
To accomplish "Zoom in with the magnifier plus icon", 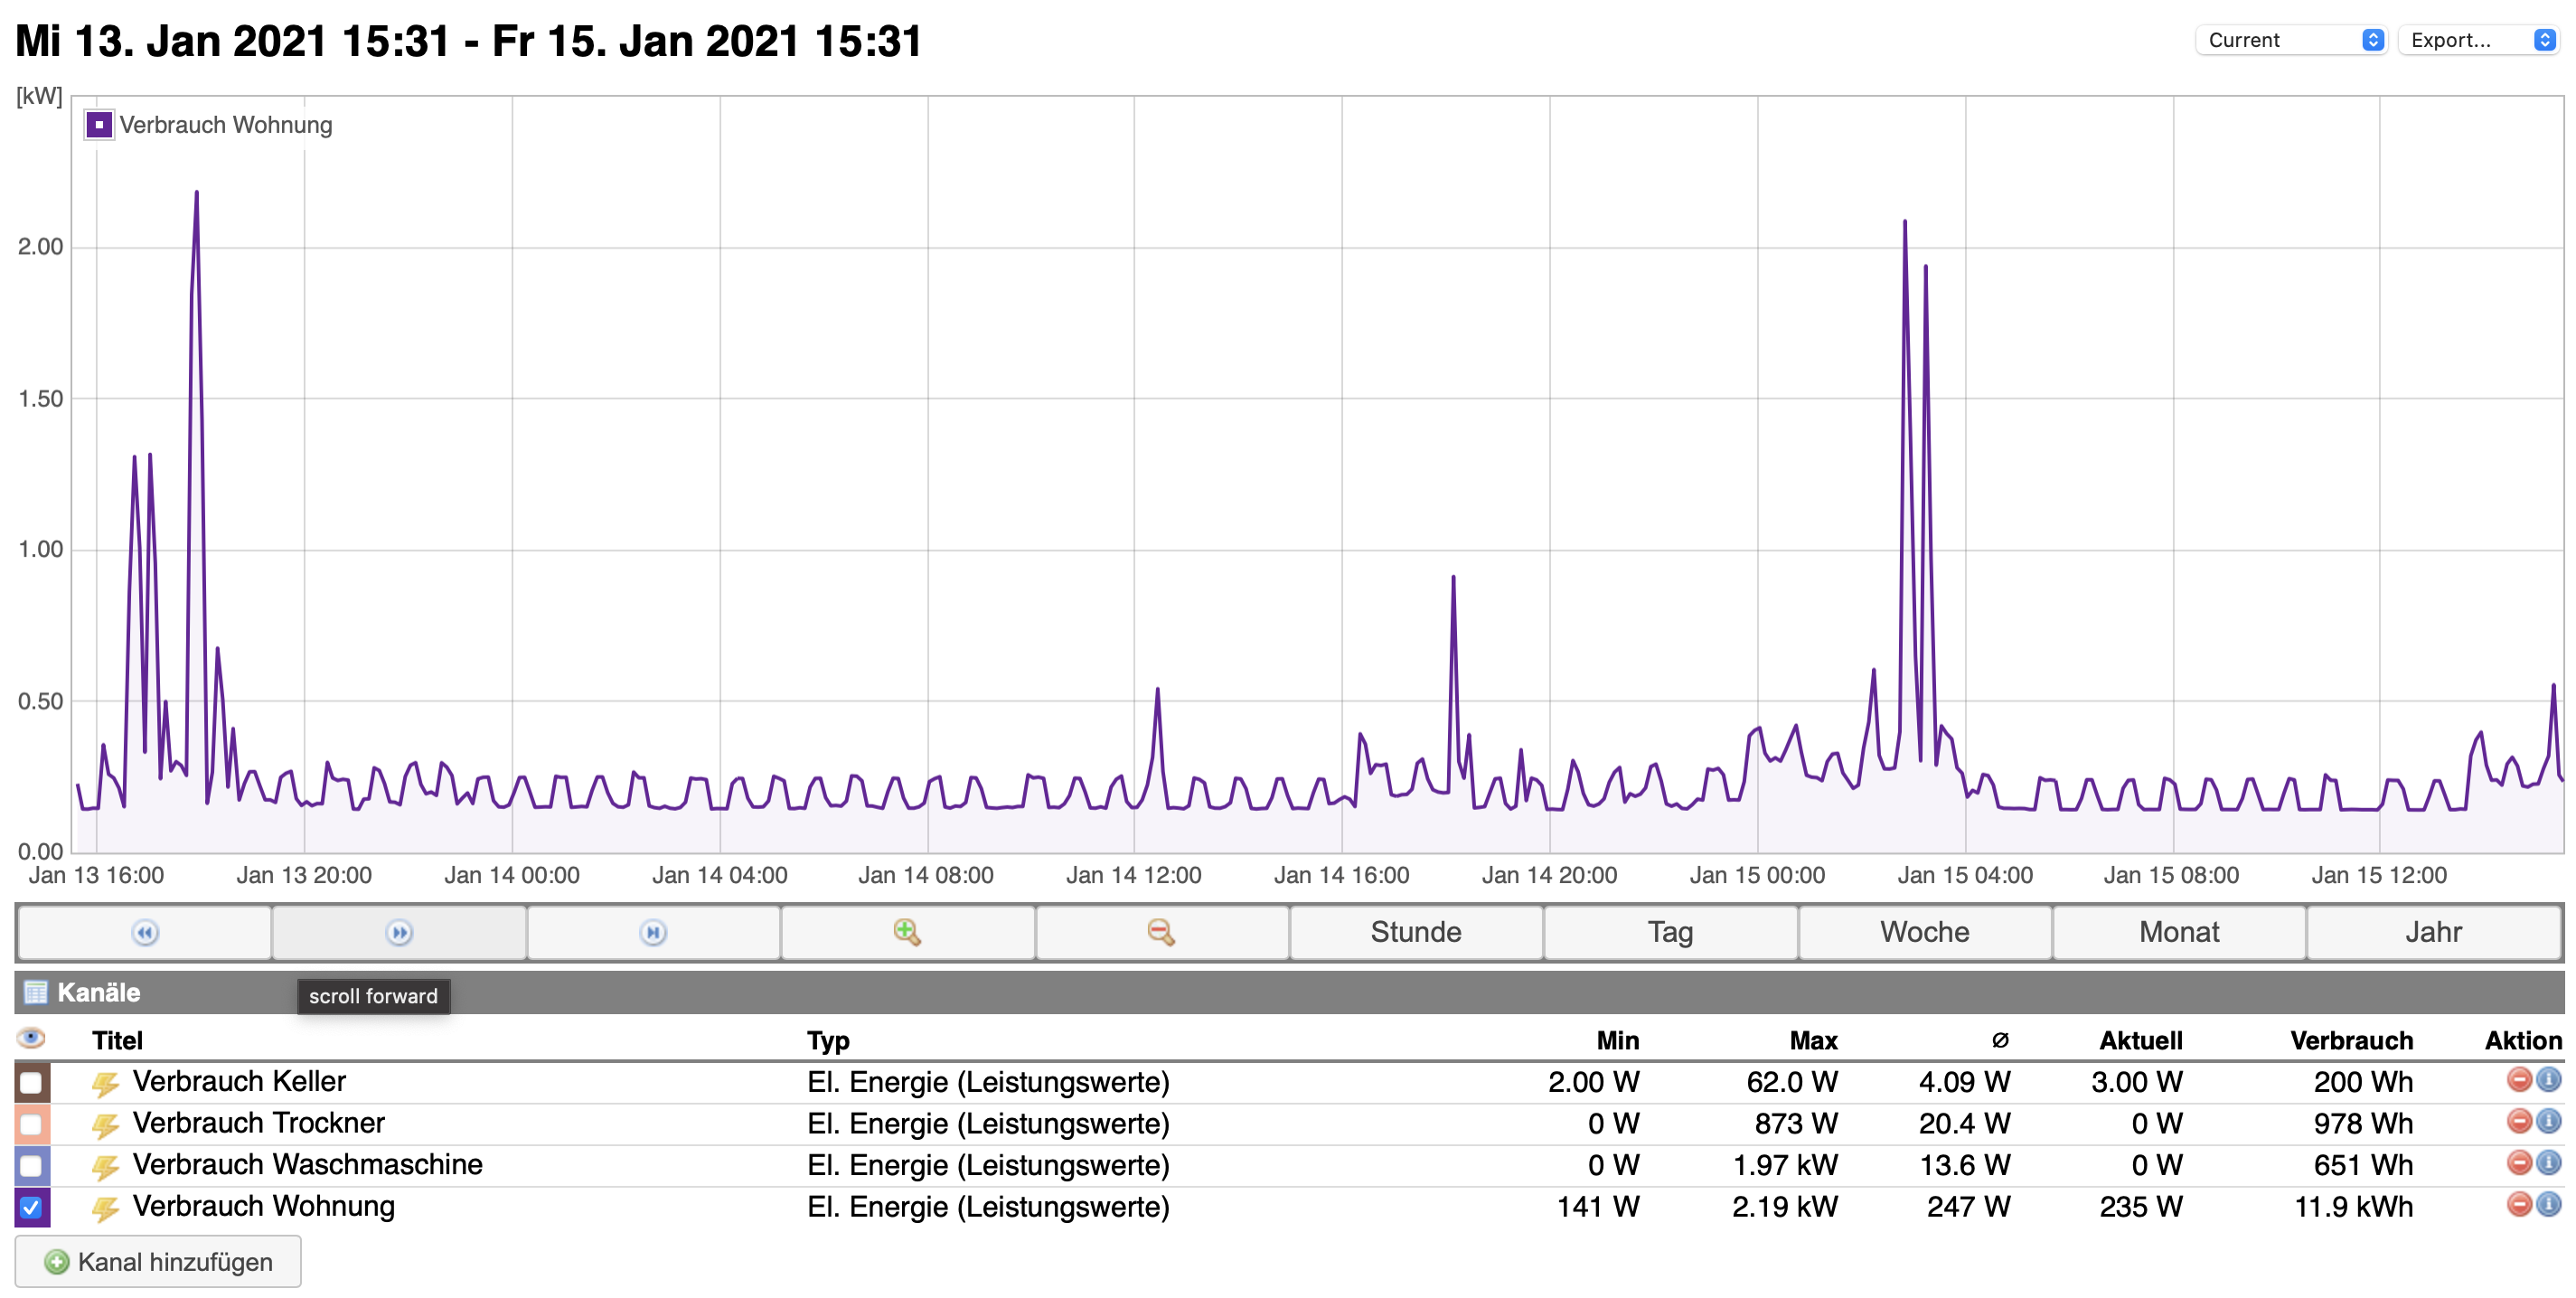I will [907, 932].
